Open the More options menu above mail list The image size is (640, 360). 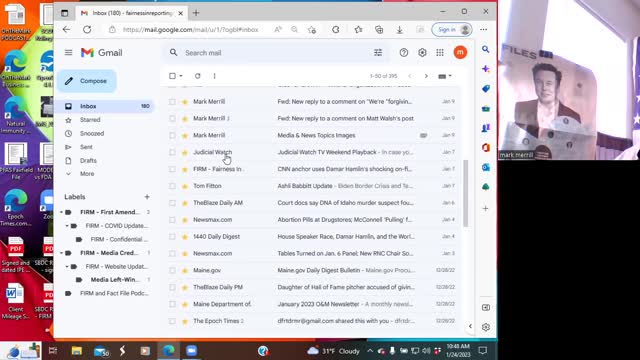pos(214,76)
